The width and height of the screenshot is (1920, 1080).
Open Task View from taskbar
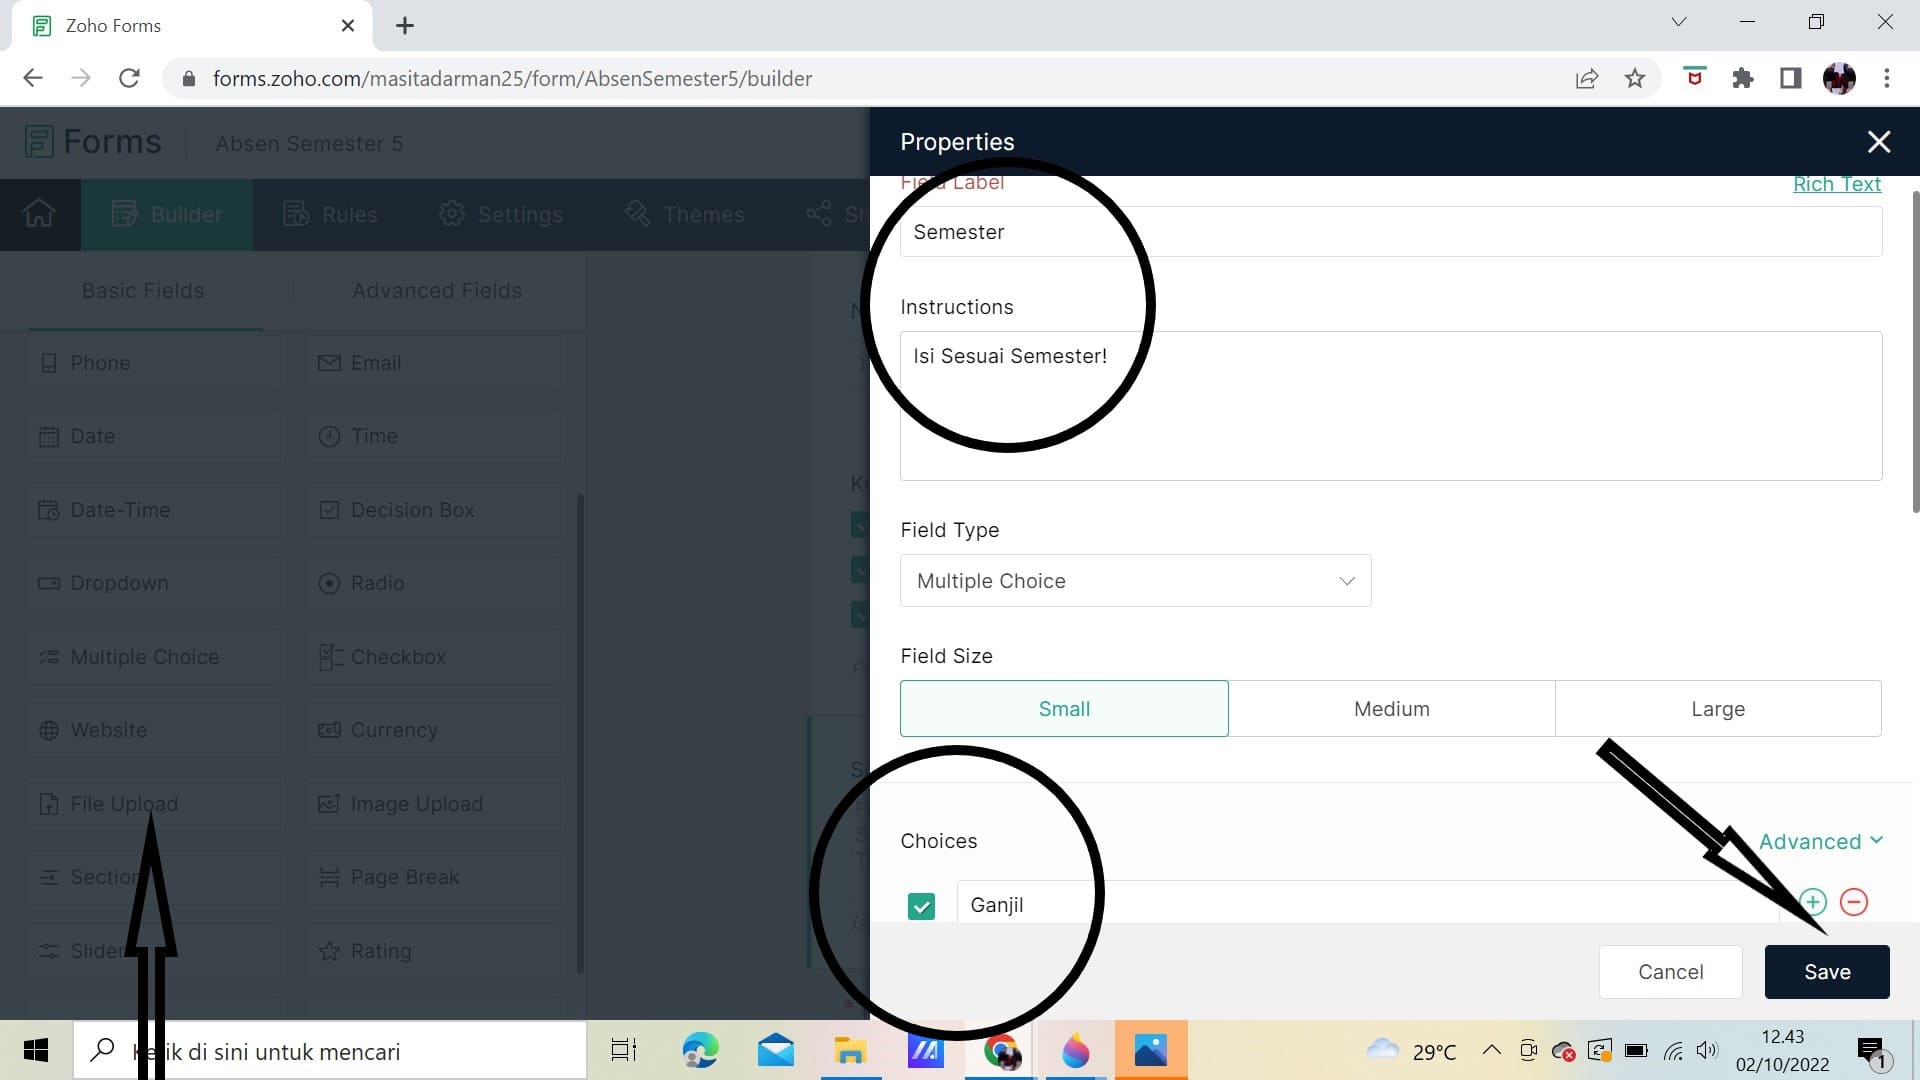pos(624,1051)
